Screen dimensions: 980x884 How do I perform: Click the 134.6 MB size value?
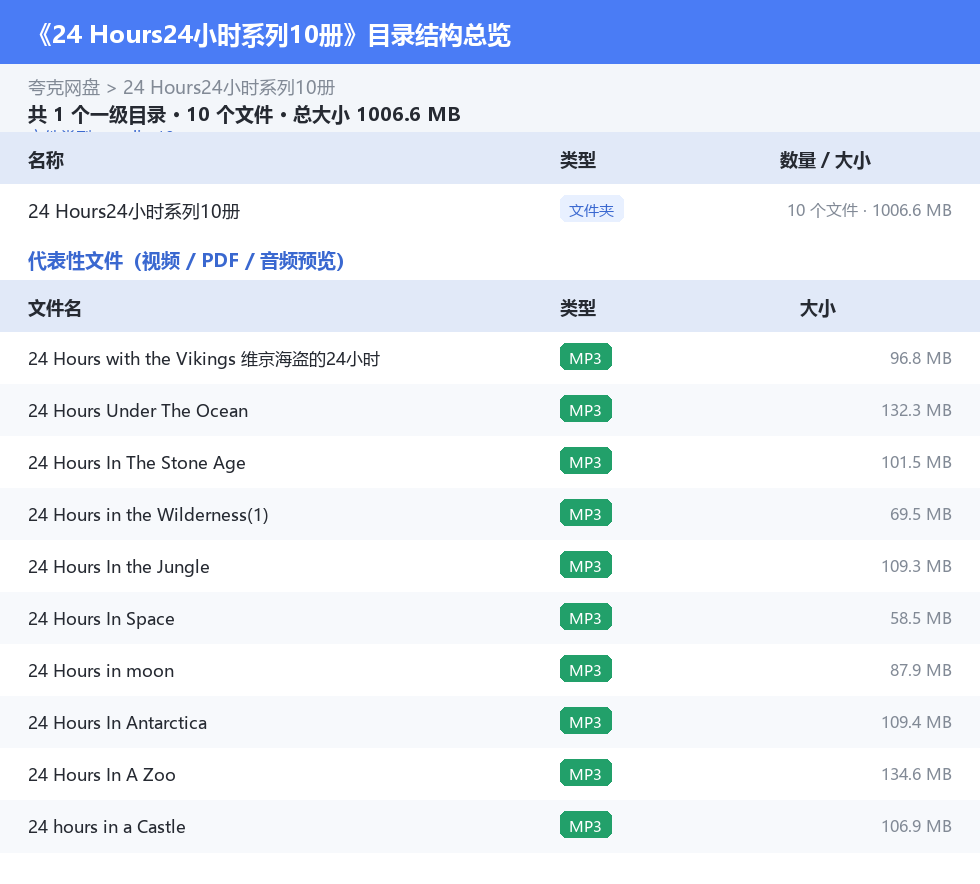point(916,773)
